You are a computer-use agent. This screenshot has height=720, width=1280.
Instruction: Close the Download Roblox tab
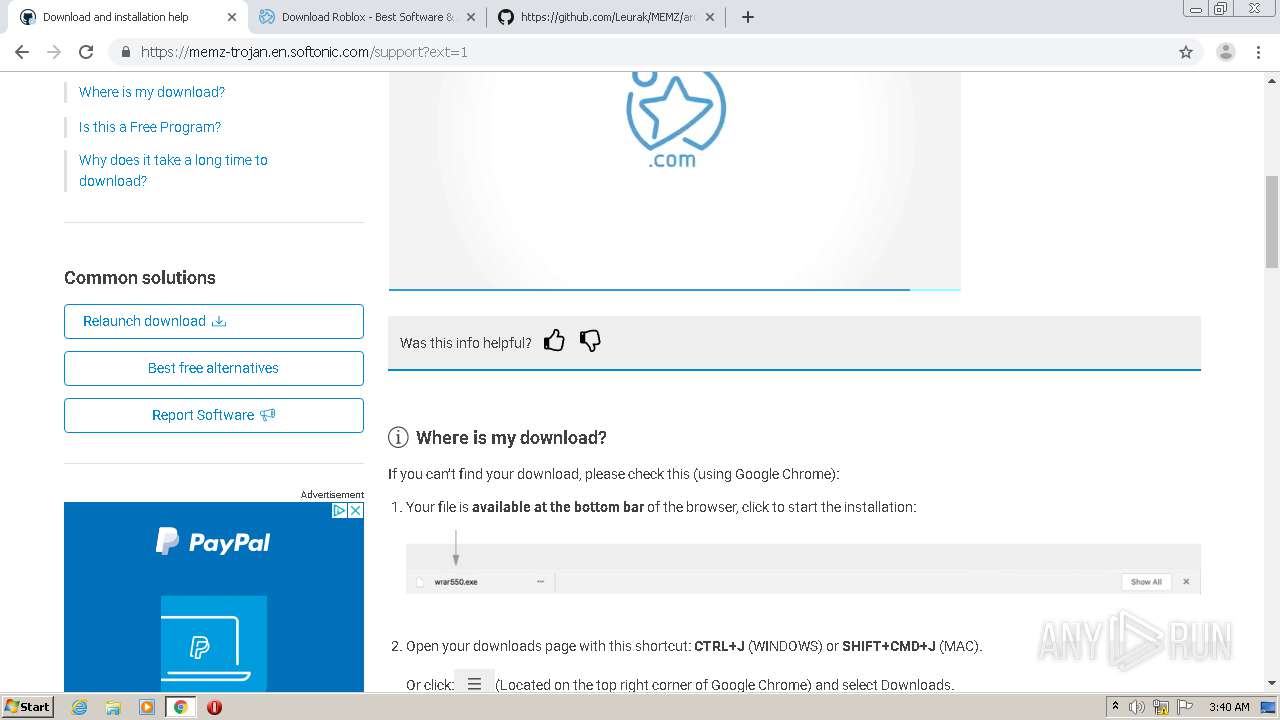[471, 17]
